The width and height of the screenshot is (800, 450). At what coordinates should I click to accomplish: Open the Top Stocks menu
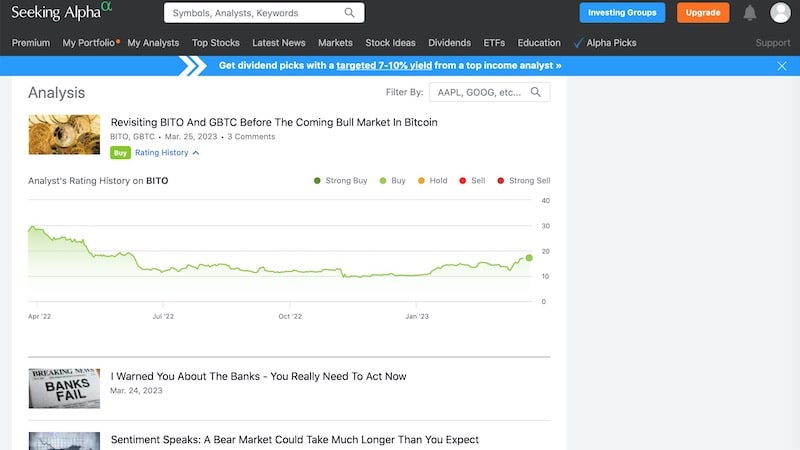click(x=215, y=43)
